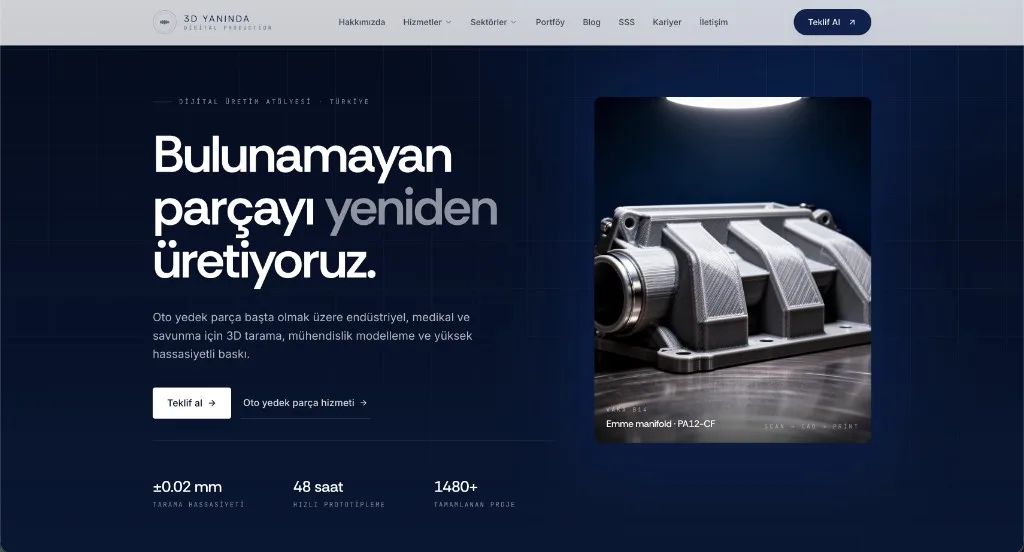Viewport: 1024px width, 552px height.
Task: Click the Emme manifold · PA12-CF caption
Action: (660, 424)
